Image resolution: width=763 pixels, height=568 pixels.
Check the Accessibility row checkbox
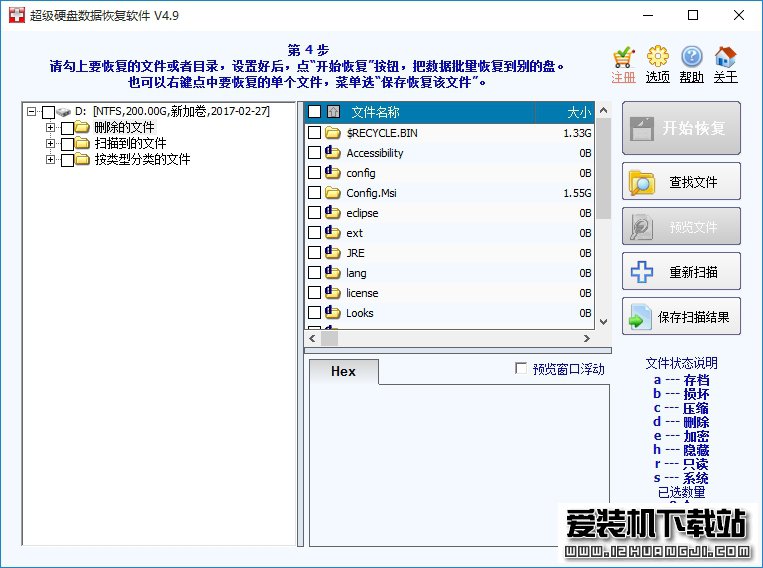[314, 152]
